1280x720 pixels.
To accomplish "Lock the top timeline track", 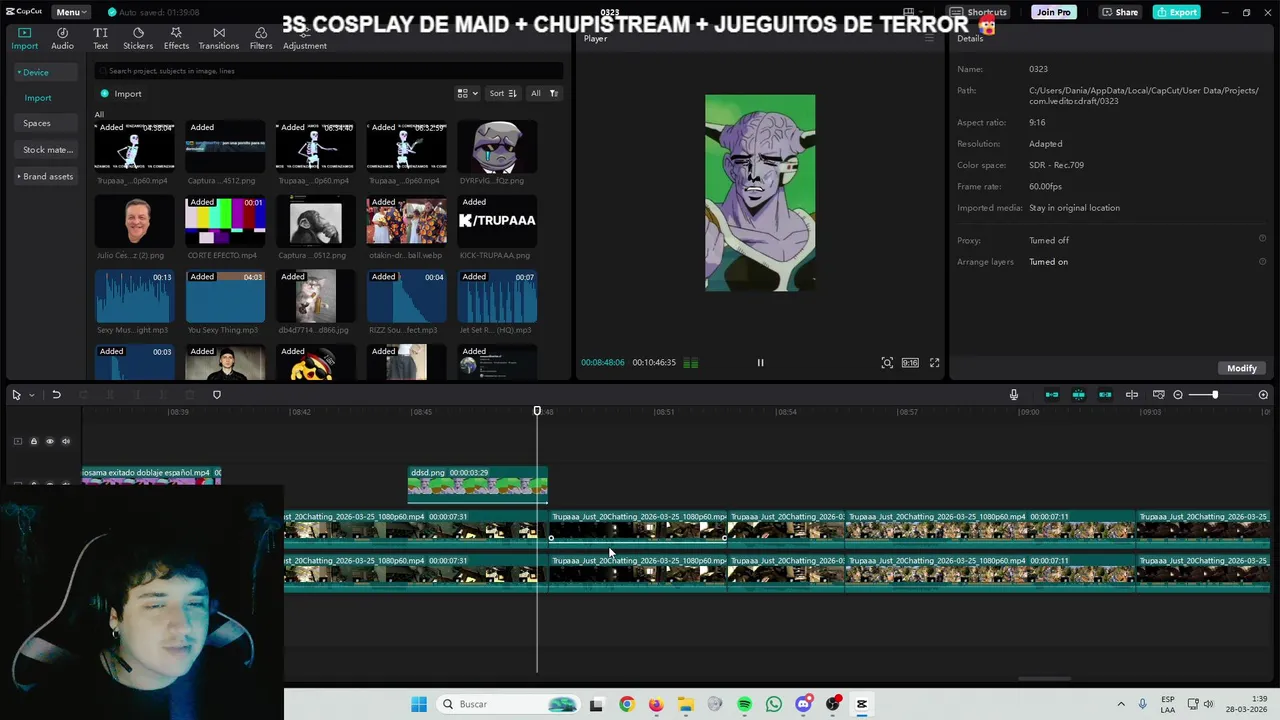I will click(x=33, y=441).
